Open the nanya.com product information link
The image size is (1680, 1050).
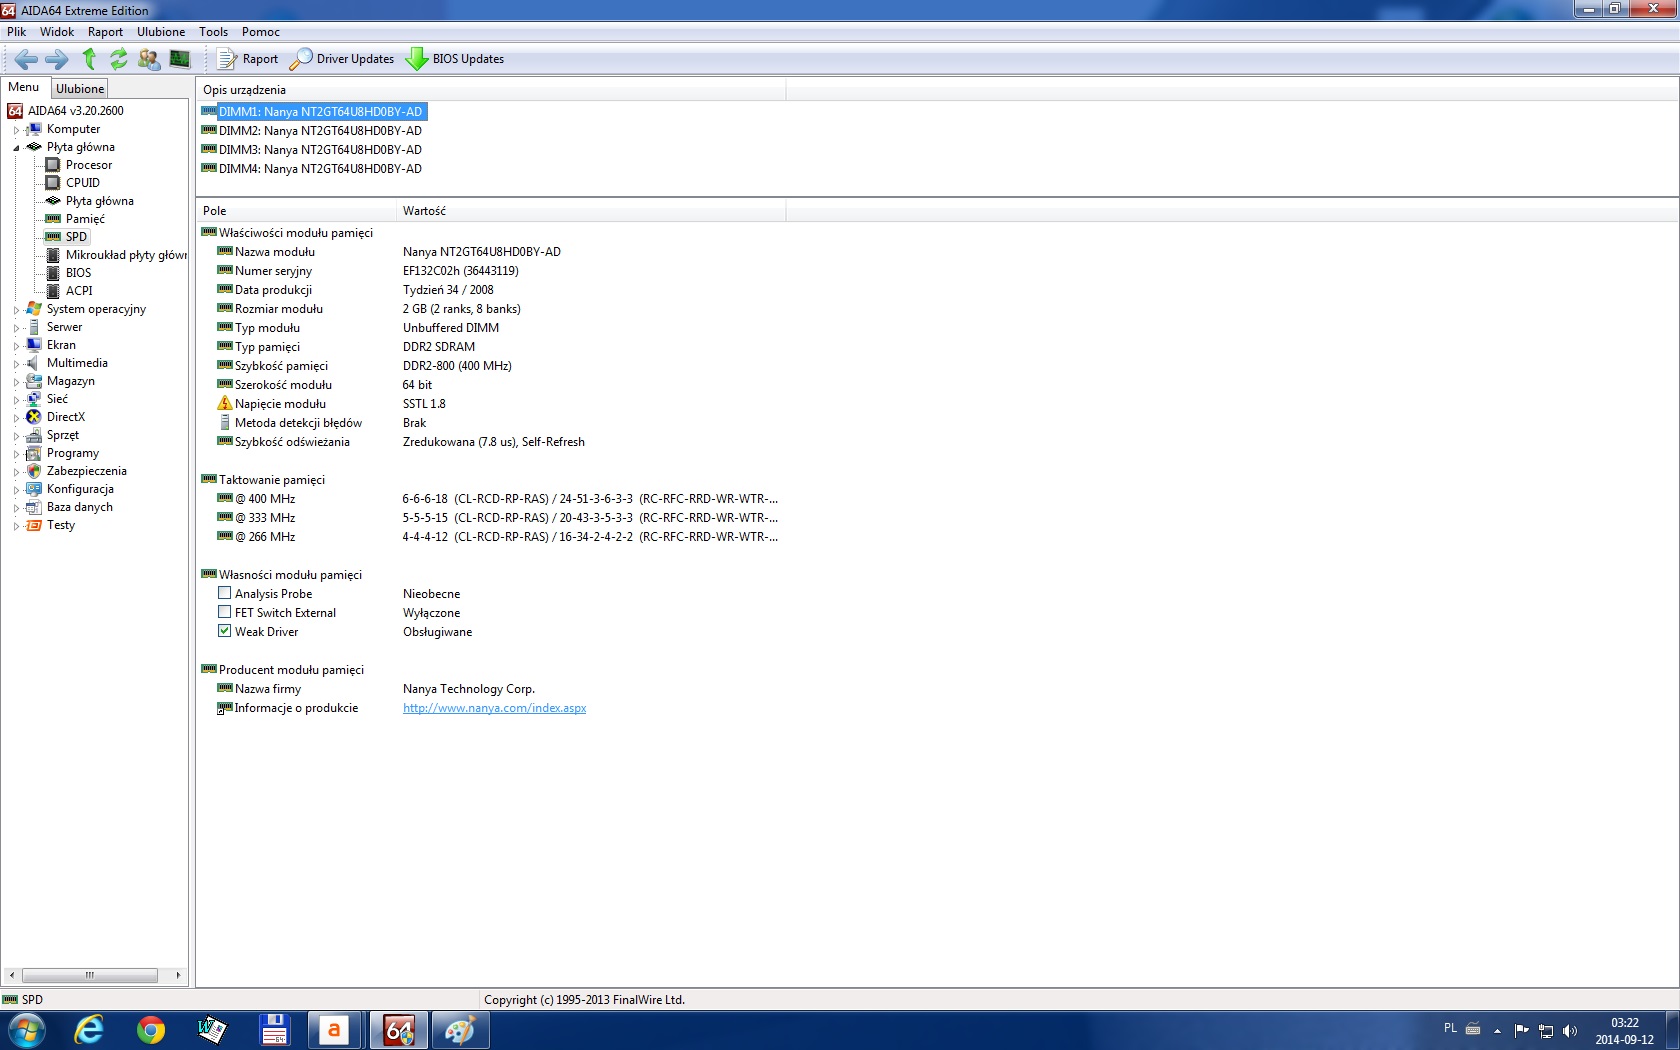pyautogui.click(x=495, y=708)
